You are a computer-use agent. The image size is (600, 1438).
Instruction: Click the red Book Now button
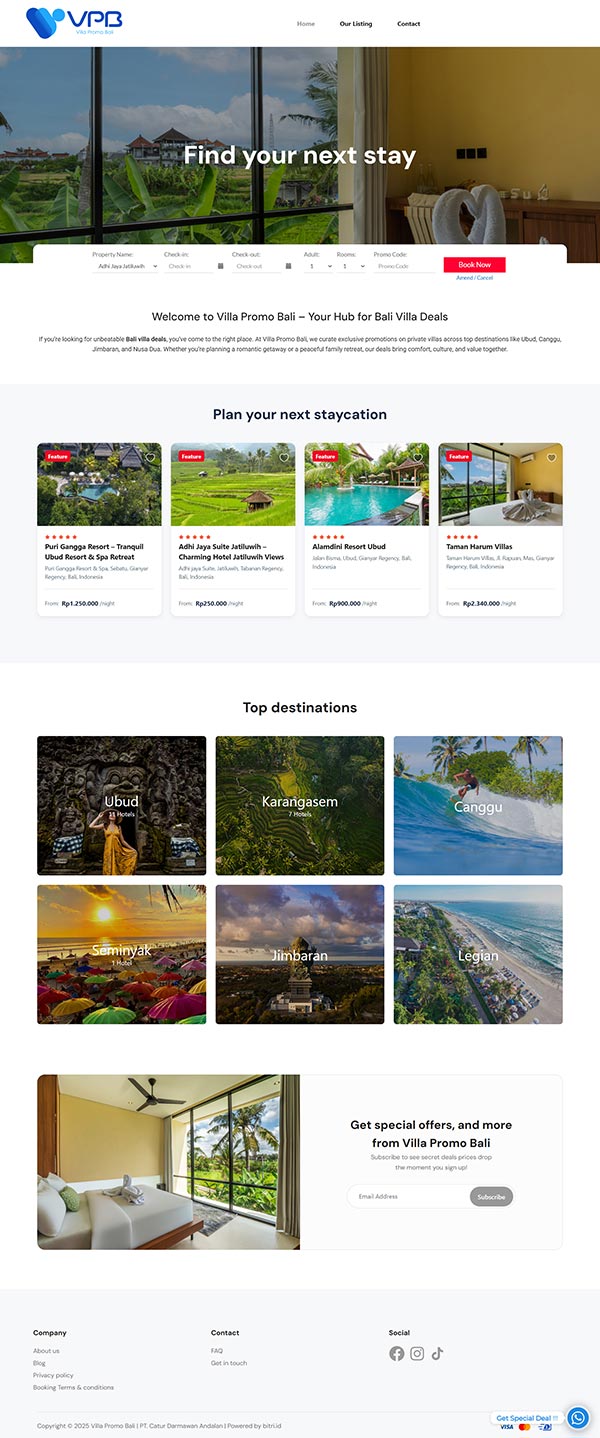click(475, 265)
